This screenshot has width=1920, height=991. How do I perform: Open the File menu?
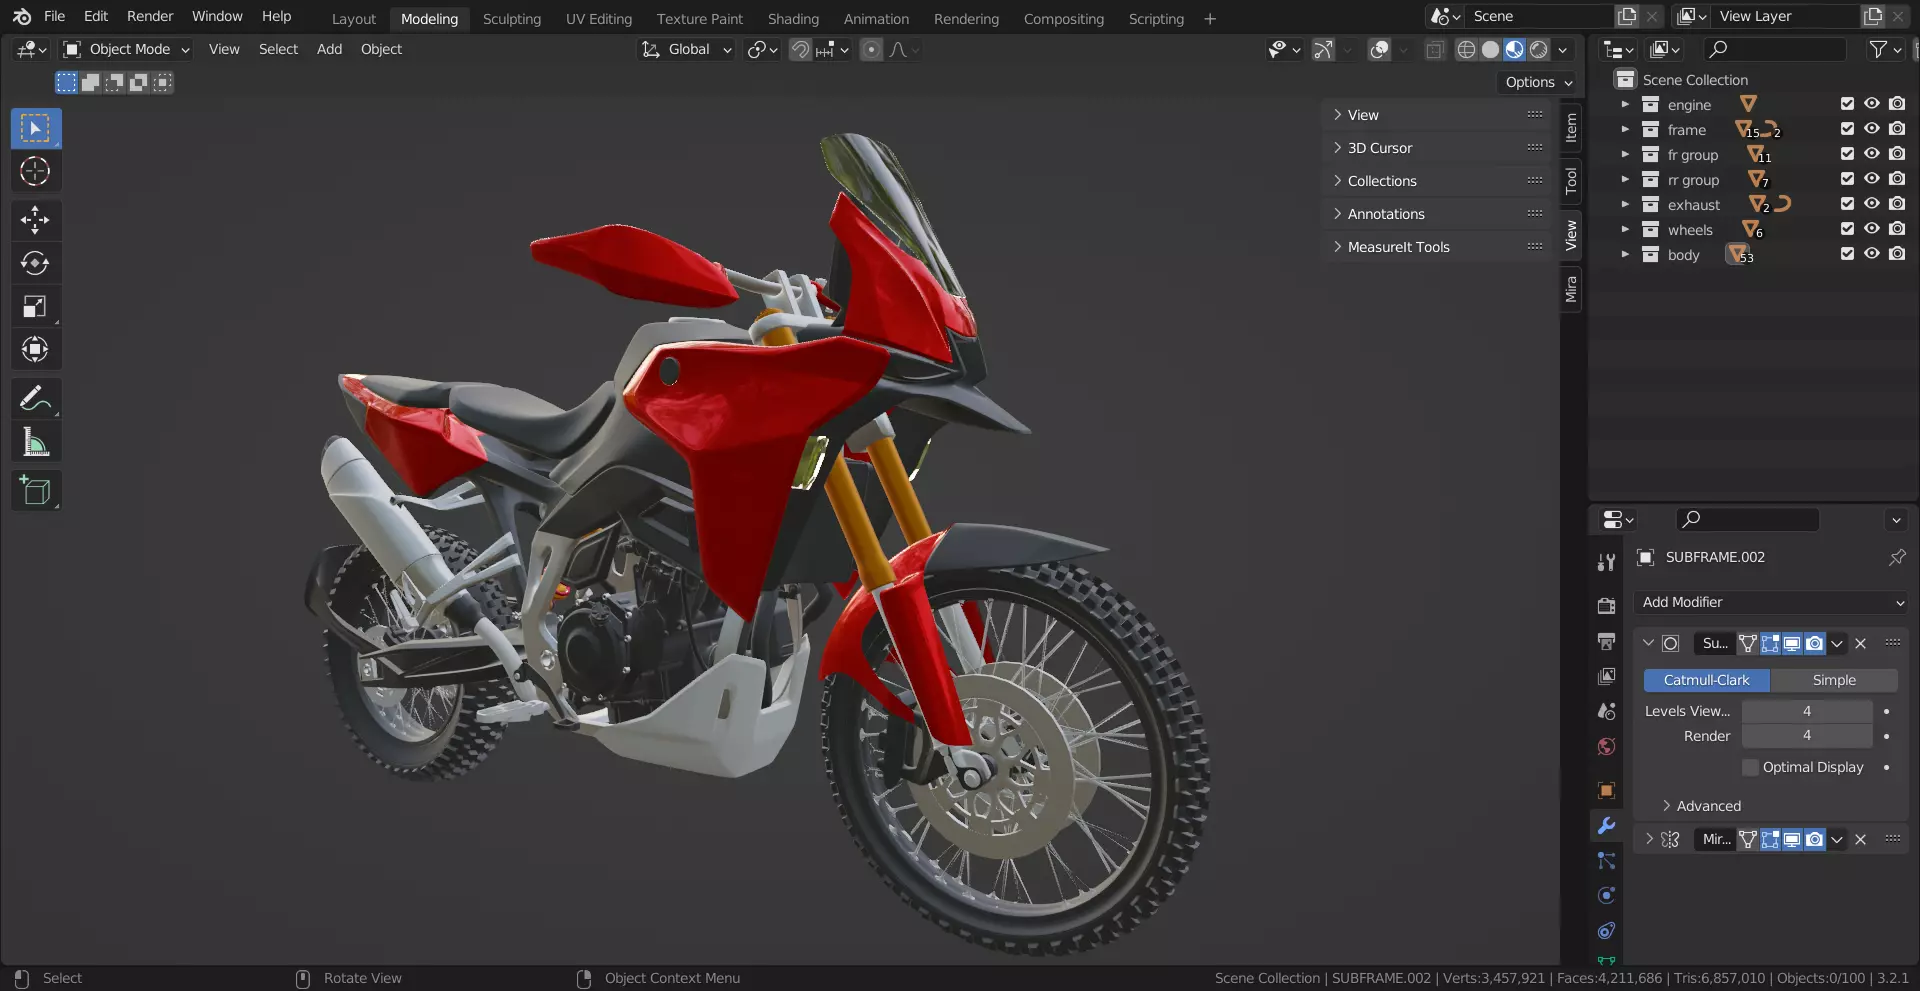point(55,16)
